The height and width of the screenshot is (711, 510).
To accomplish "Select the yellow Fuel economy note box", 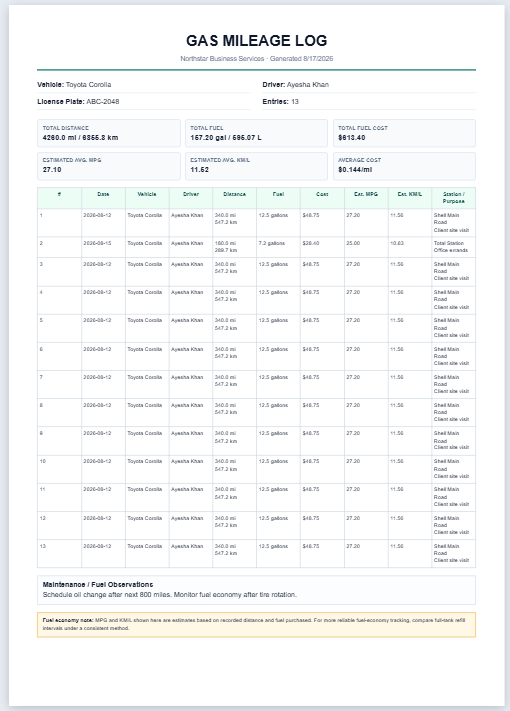I will [257, 624].
